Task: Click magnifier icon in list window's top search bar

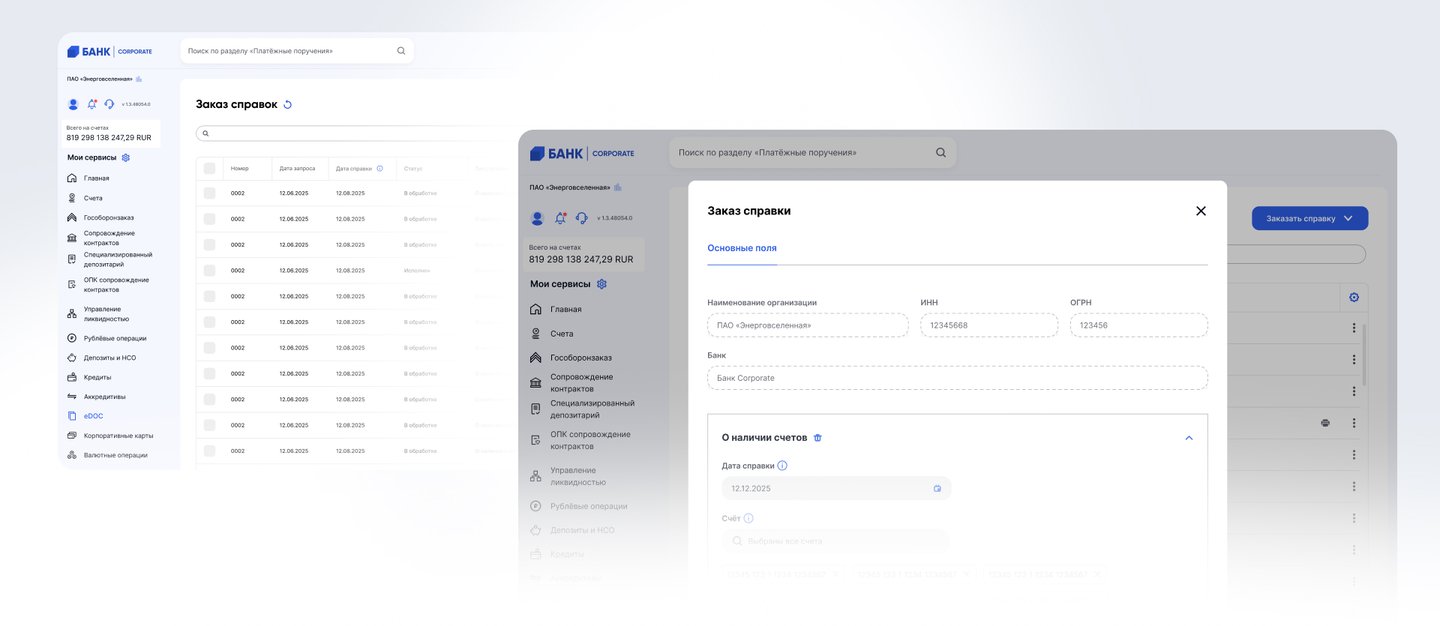Action: tap(401, 50)
